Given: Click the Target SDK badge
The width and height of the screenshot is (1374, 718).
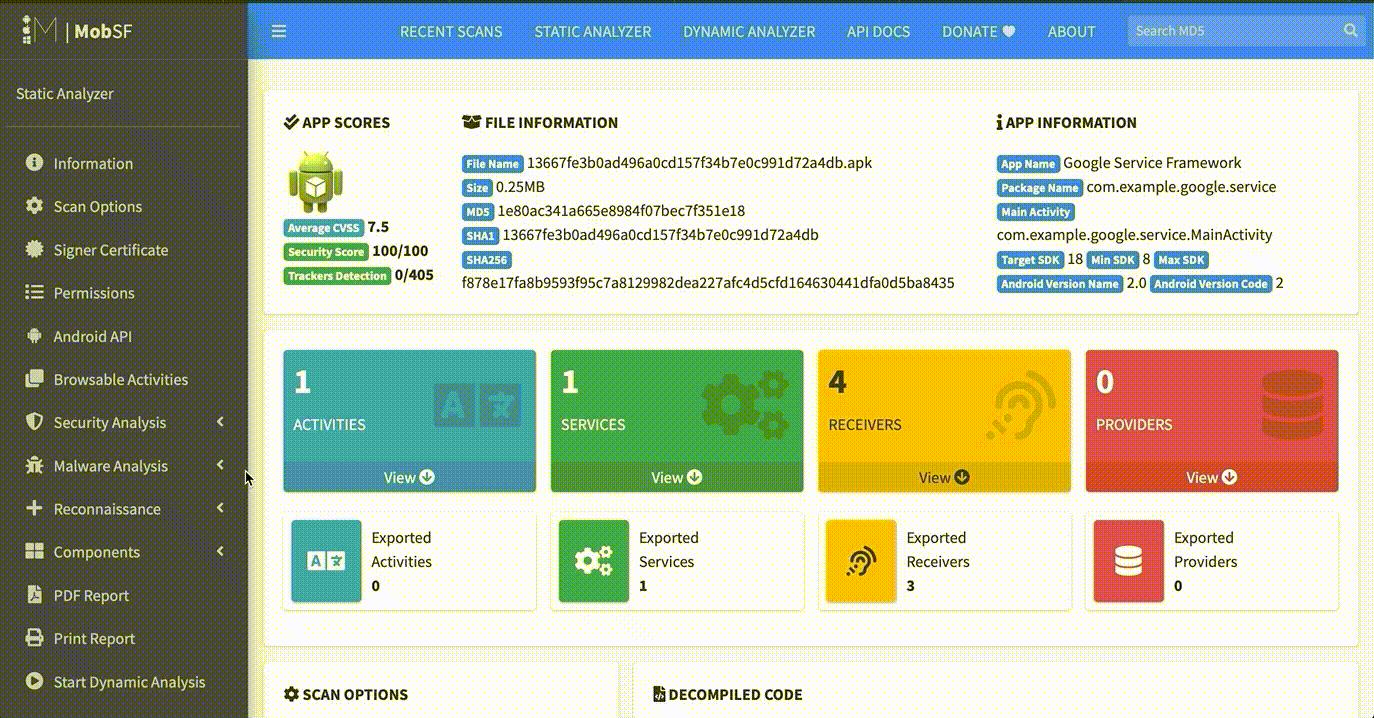Looking at the screenshot, I should click(1030, 260).
